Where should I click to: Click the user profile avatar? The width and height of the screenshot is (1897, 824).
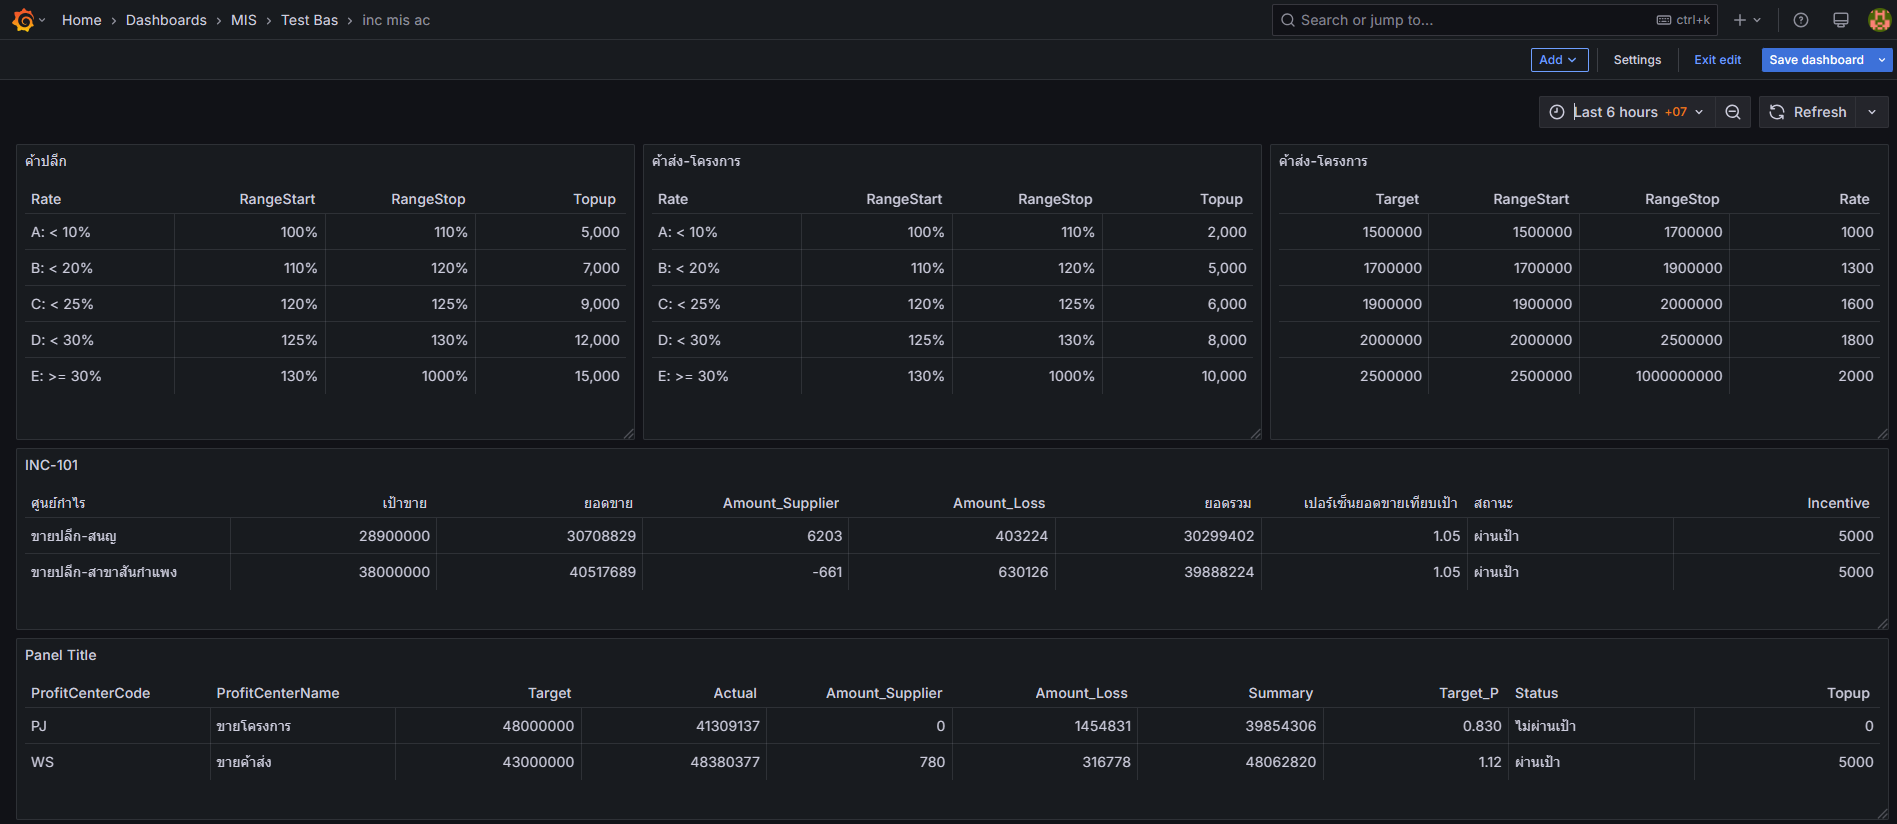[x=1879, y=20]
